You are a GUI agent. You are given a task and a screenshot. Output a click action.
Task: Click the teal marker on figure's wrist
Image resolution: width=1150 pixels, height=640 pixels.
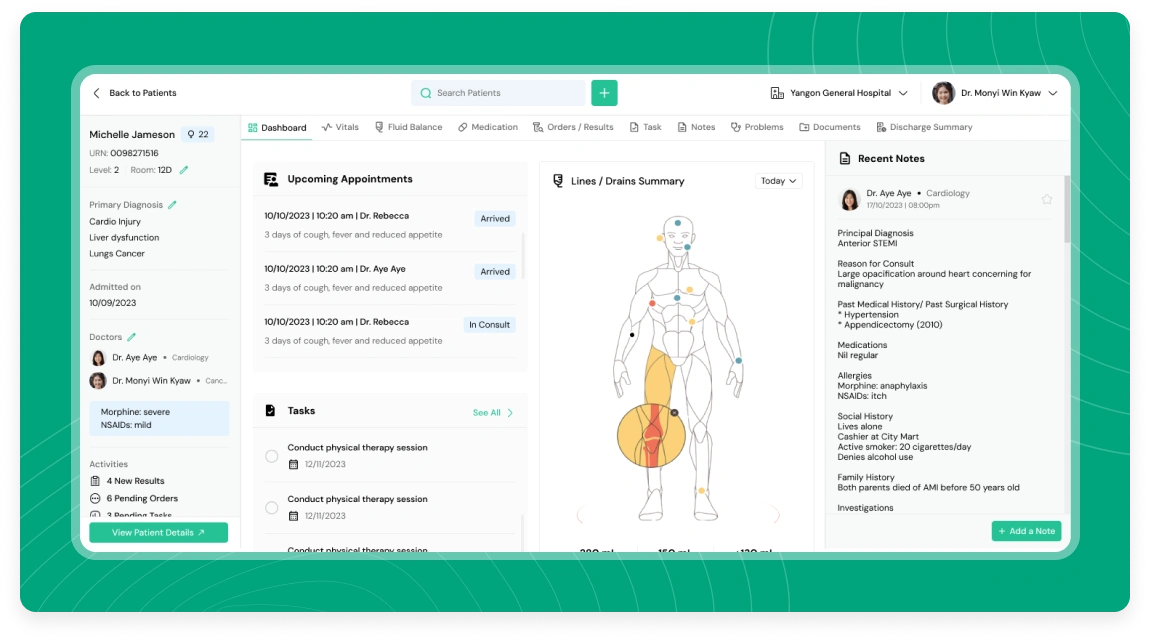click(x=739, y=361)
